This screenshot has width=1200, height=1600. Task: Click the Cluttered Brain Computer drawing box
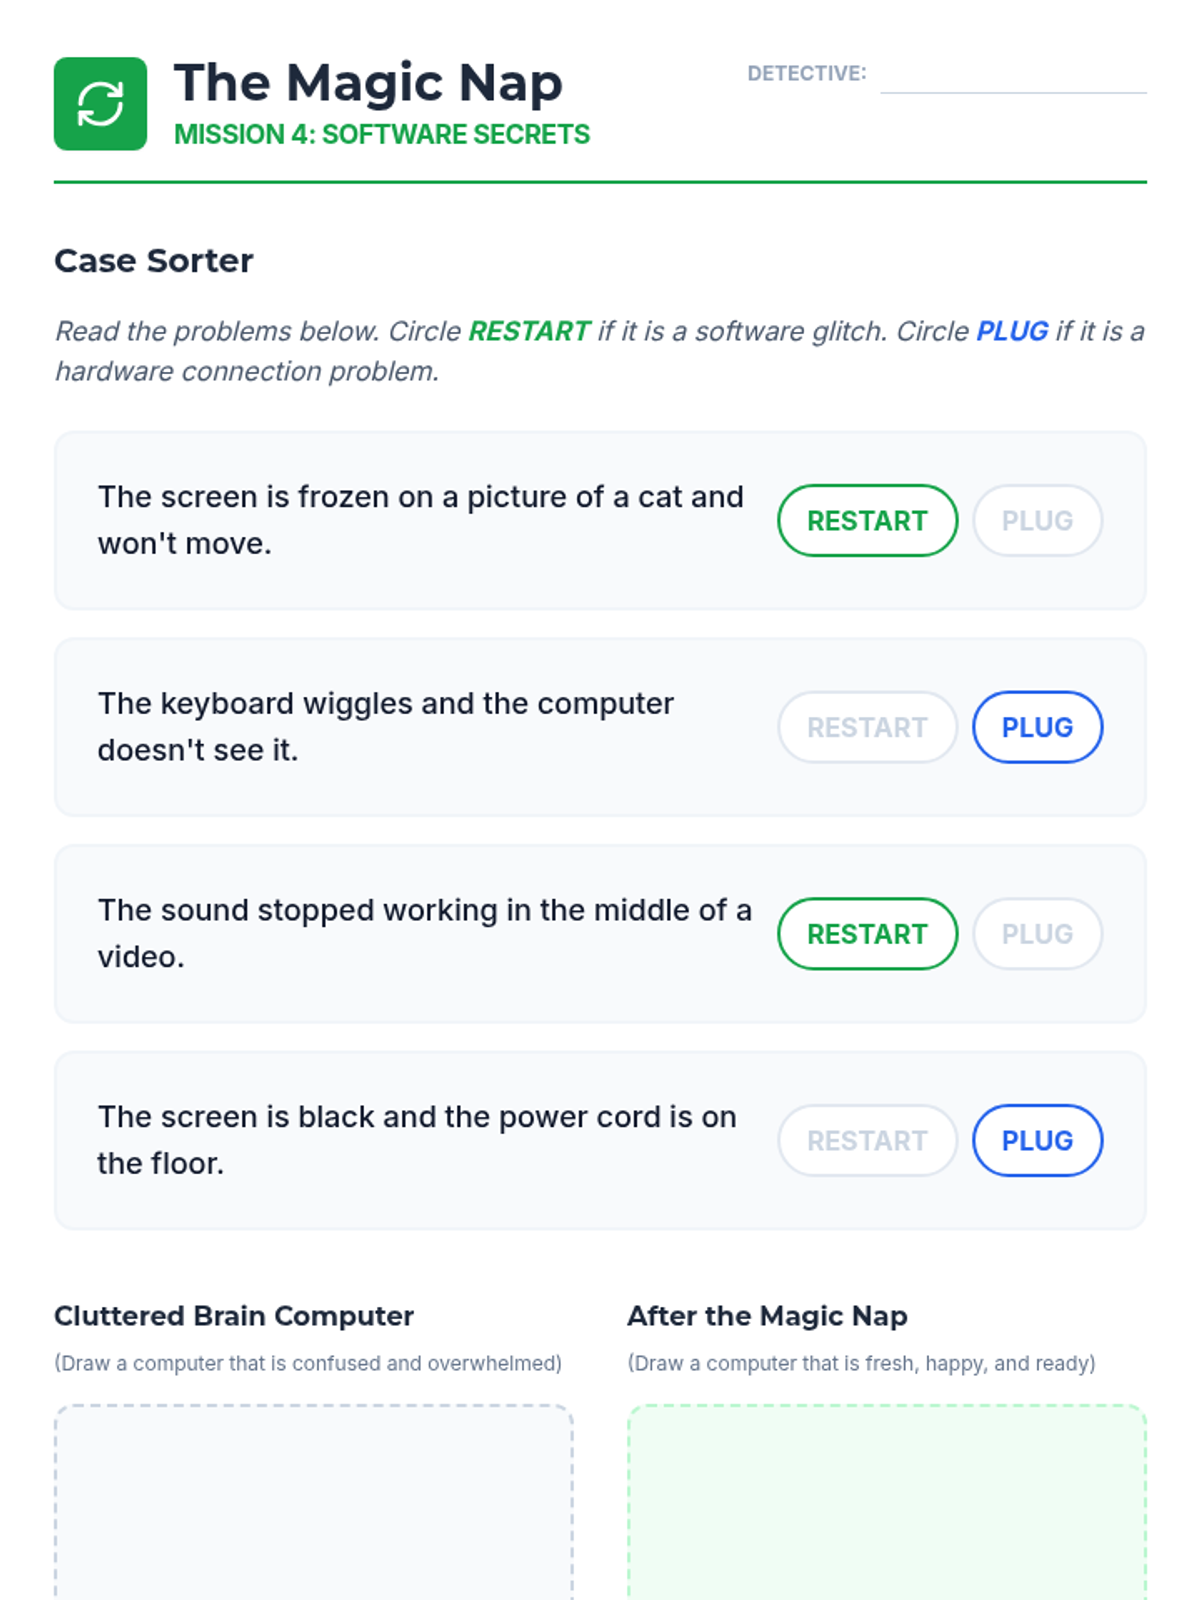click(313, 1500)
